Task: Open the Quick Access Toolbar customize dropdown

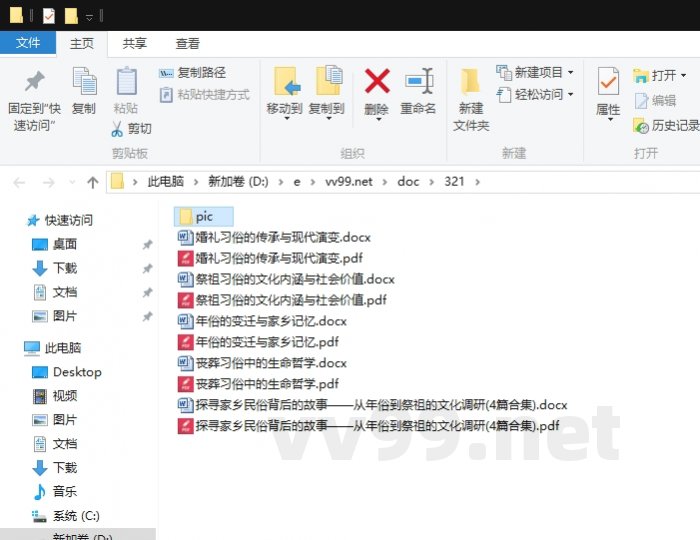Action: (89, 17)
